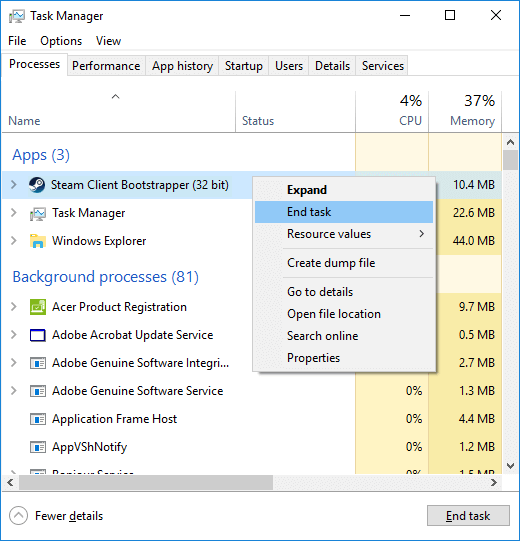The width and height of the screenshot is (520, 541).
Task: Click the 0.5 MB memory value
Action: (477, 335)
